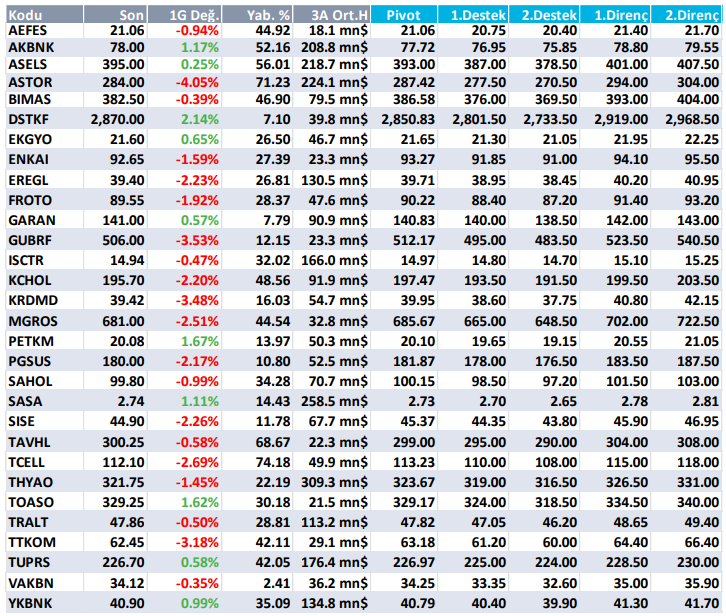Select the AEFES ticker cell
This screenshot has height=616, width=726.
(x=44, y=31)
